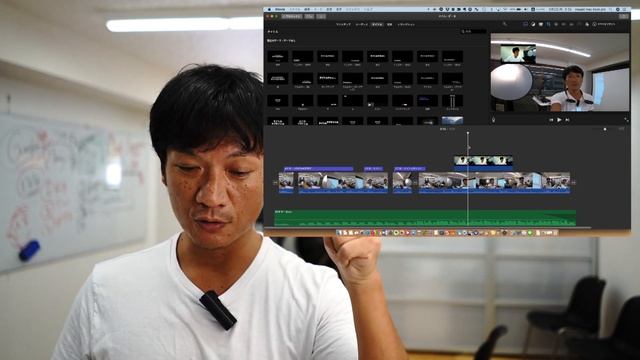Switch to the マイメディア tab
Screen dimensions: 640x360
[343, 24]
